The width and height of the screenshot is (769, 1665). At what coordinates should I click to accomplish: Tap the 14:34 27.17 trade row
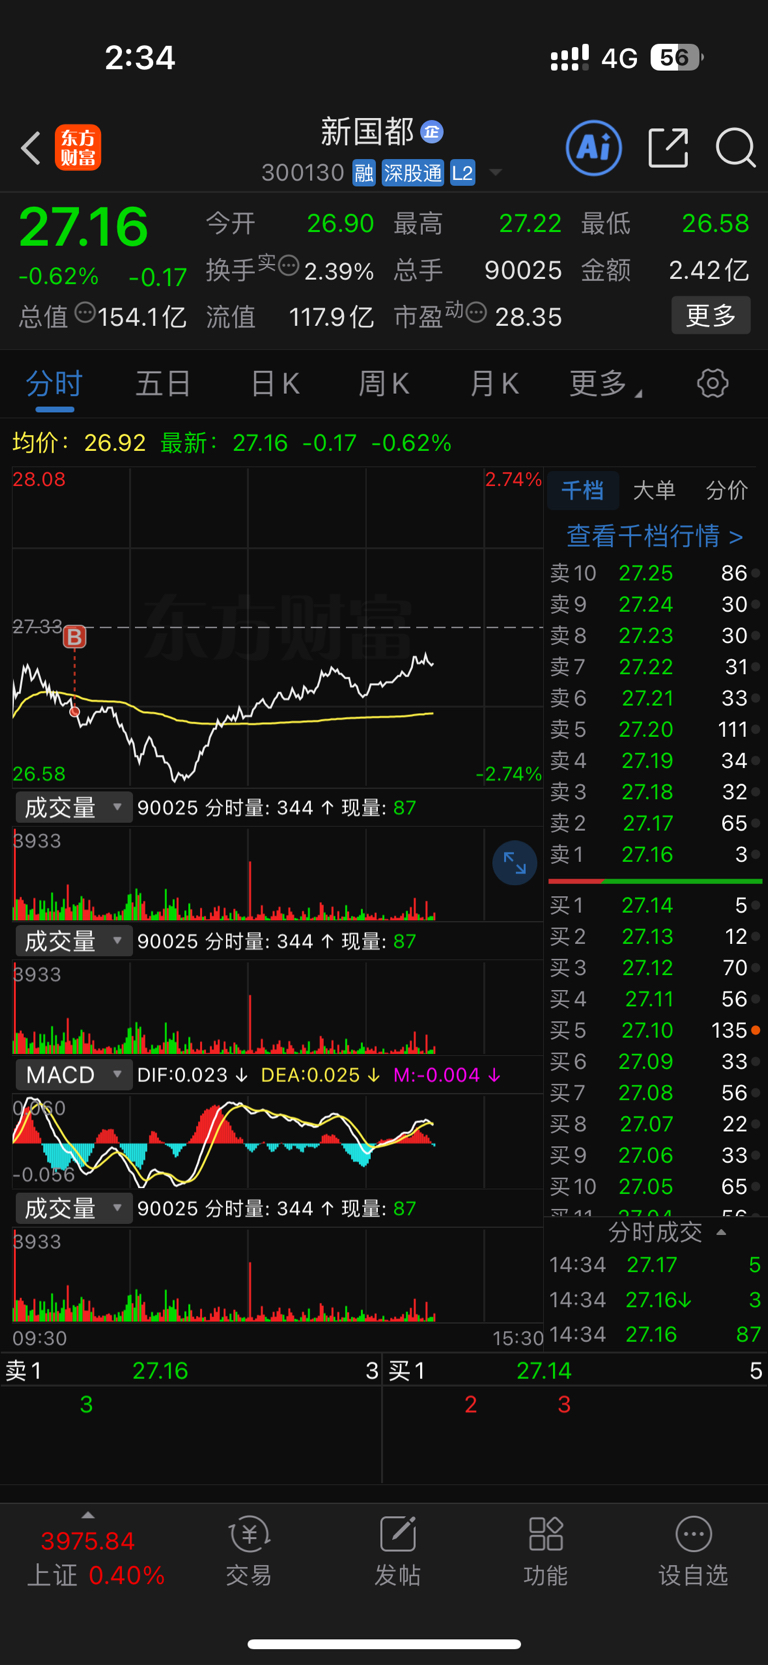coord(655,1265)
